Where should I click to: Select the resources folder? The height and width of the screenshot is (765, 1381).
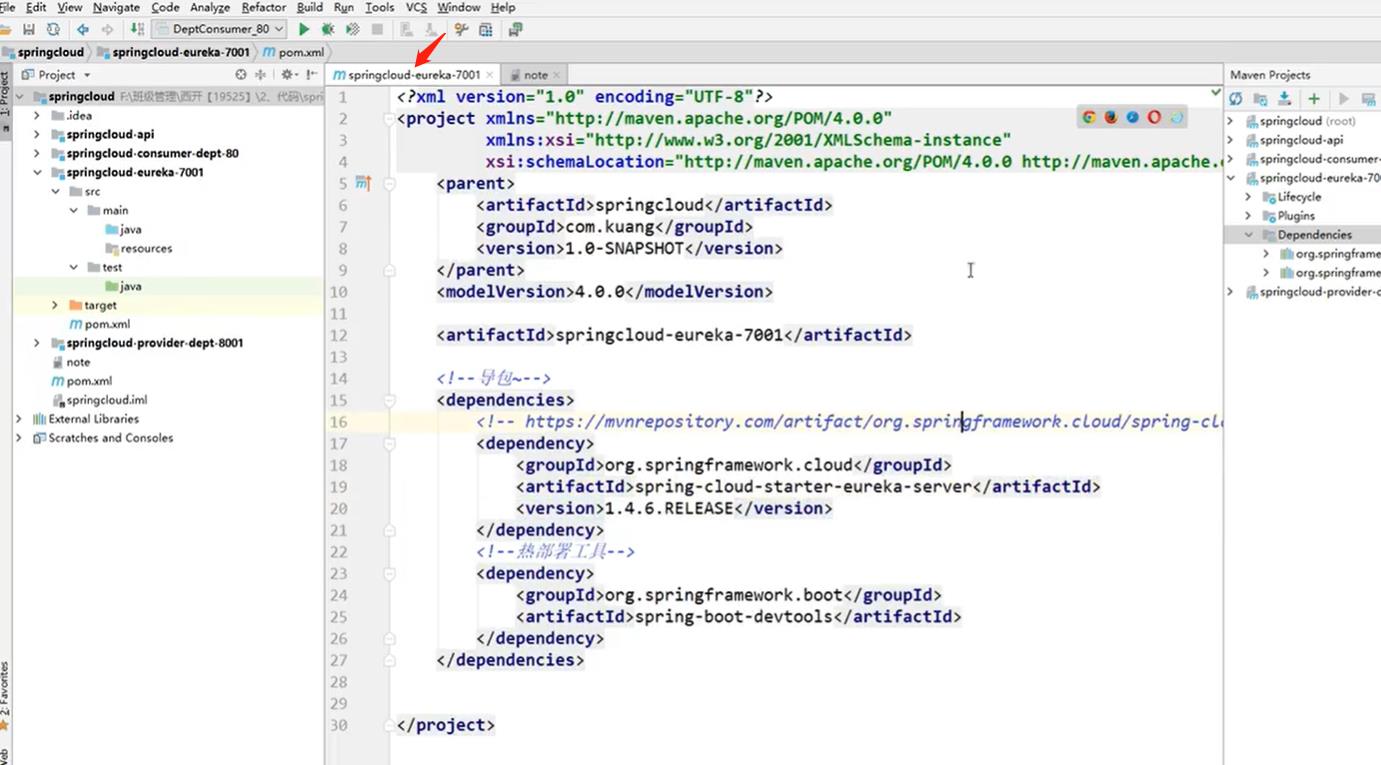138,248
